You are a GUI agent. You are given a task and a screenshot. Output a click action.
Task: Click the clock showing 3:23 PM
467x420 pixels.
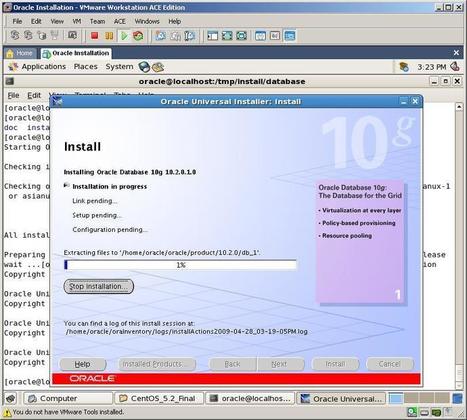pos(431,67)
